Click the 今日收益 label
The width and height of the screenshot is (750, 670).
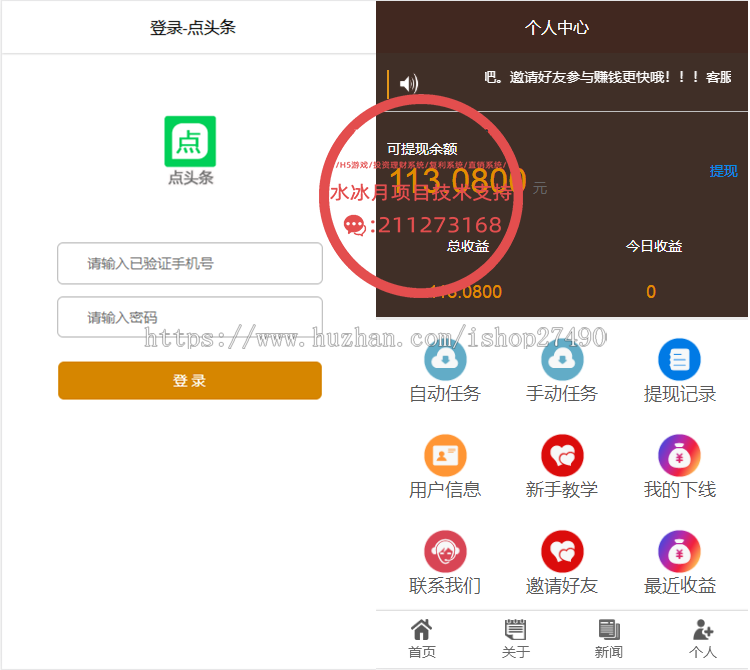tap(653, 246)
